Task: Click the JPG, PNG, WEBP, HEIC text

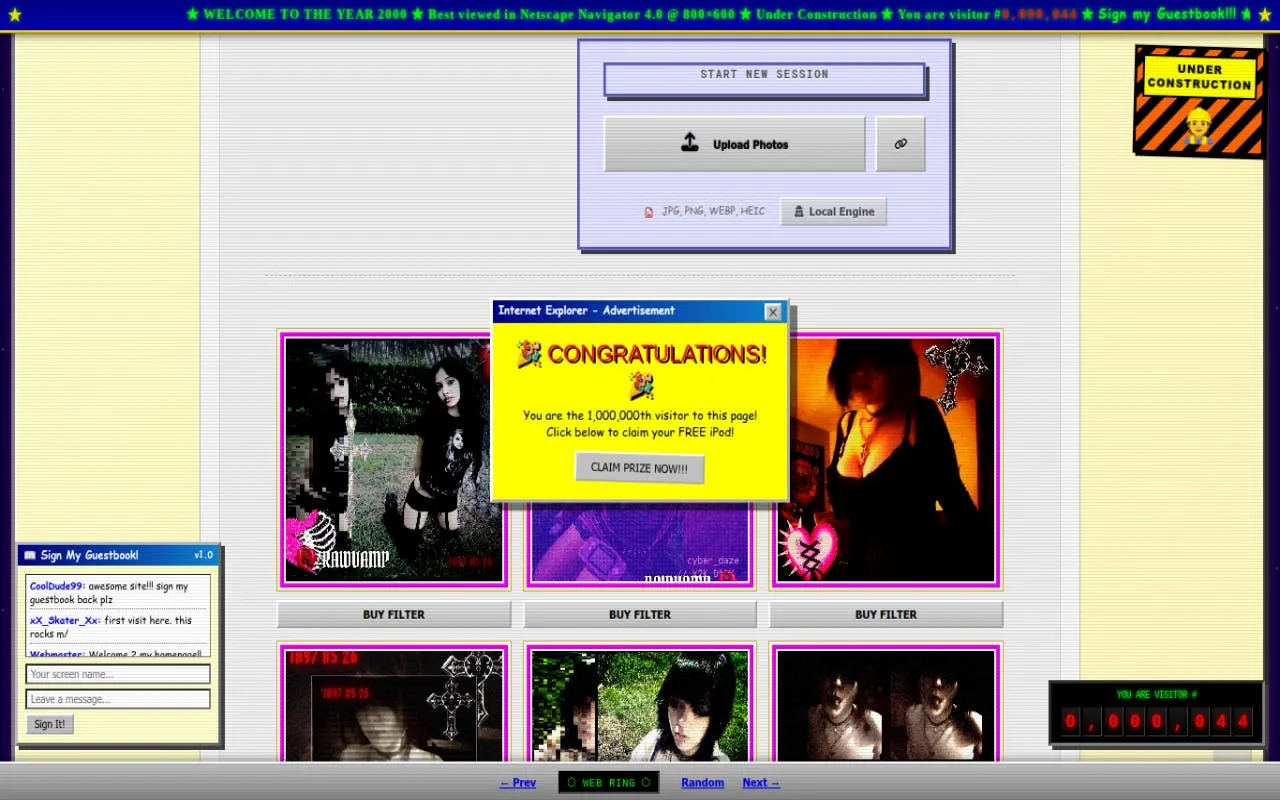Action: coord(713,212)
